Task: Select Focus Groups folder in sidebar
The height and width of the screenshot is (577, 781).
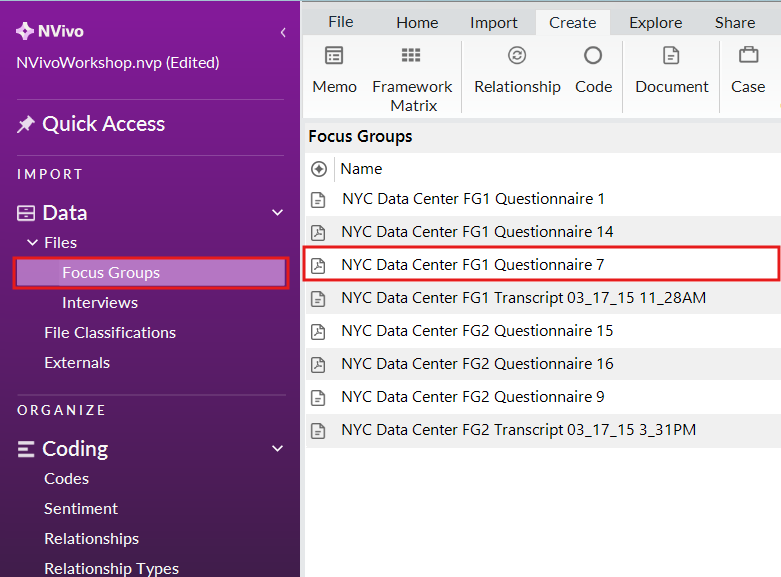Action: pyautogui.click(x=151, y=273)
